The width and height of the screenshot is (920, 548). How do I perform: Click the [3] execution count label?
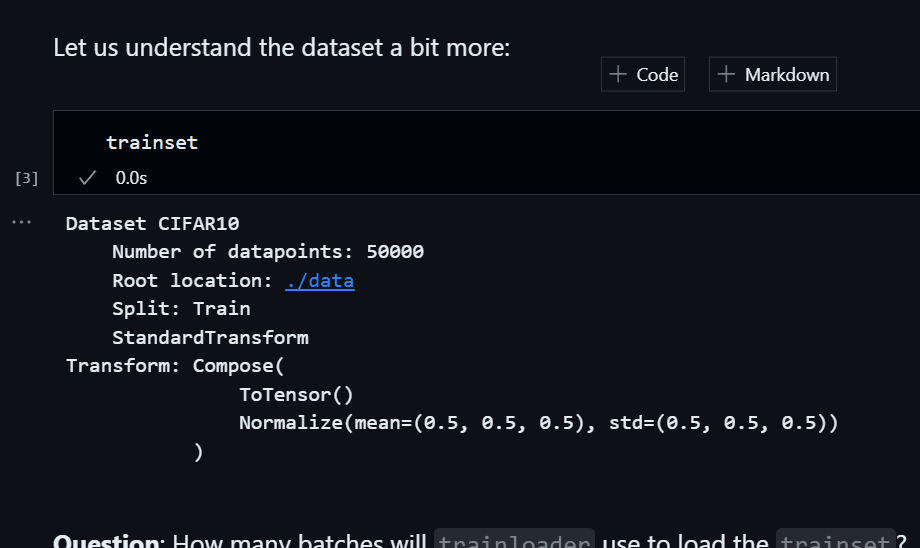pos(27,178)
